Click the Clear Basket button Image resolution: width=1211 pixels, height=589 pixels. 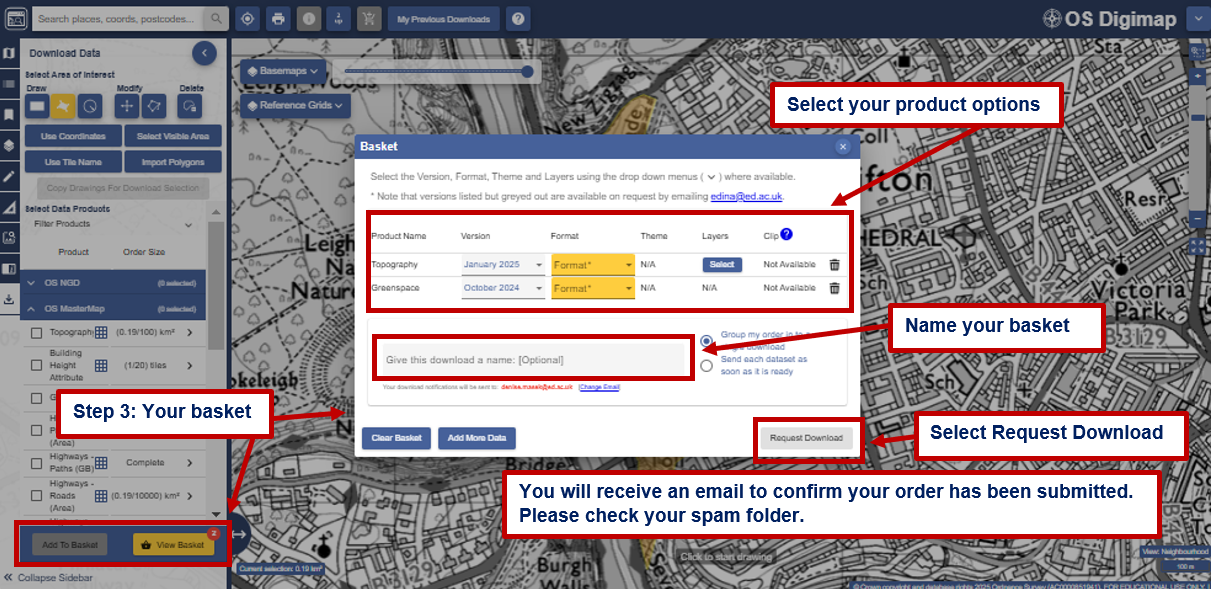click(396, 438)
